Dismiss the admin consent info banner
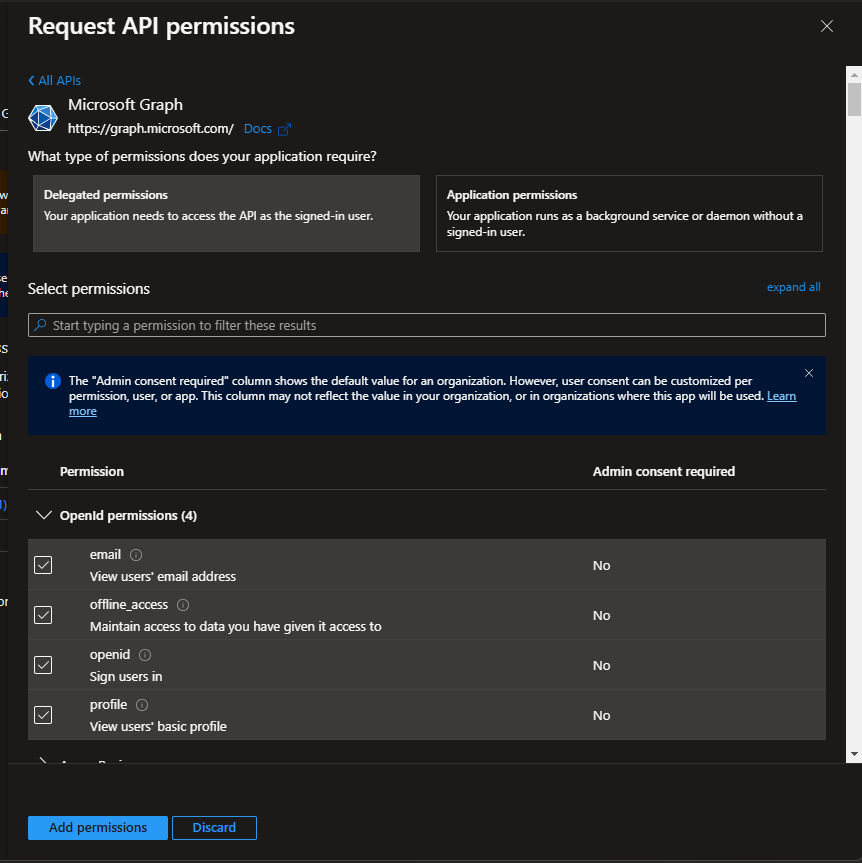This screenshot has height=863, width=862. click(809, 373)
